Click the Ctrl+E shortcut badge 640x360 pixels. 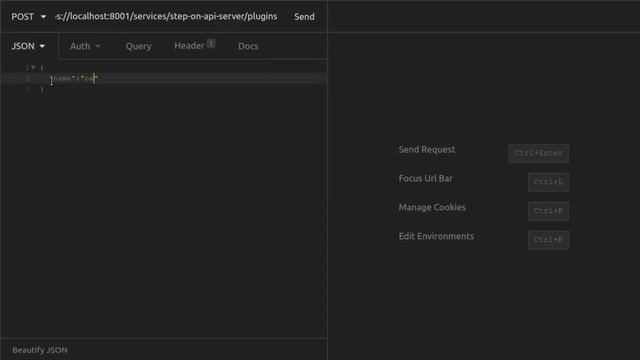point(548,240)
